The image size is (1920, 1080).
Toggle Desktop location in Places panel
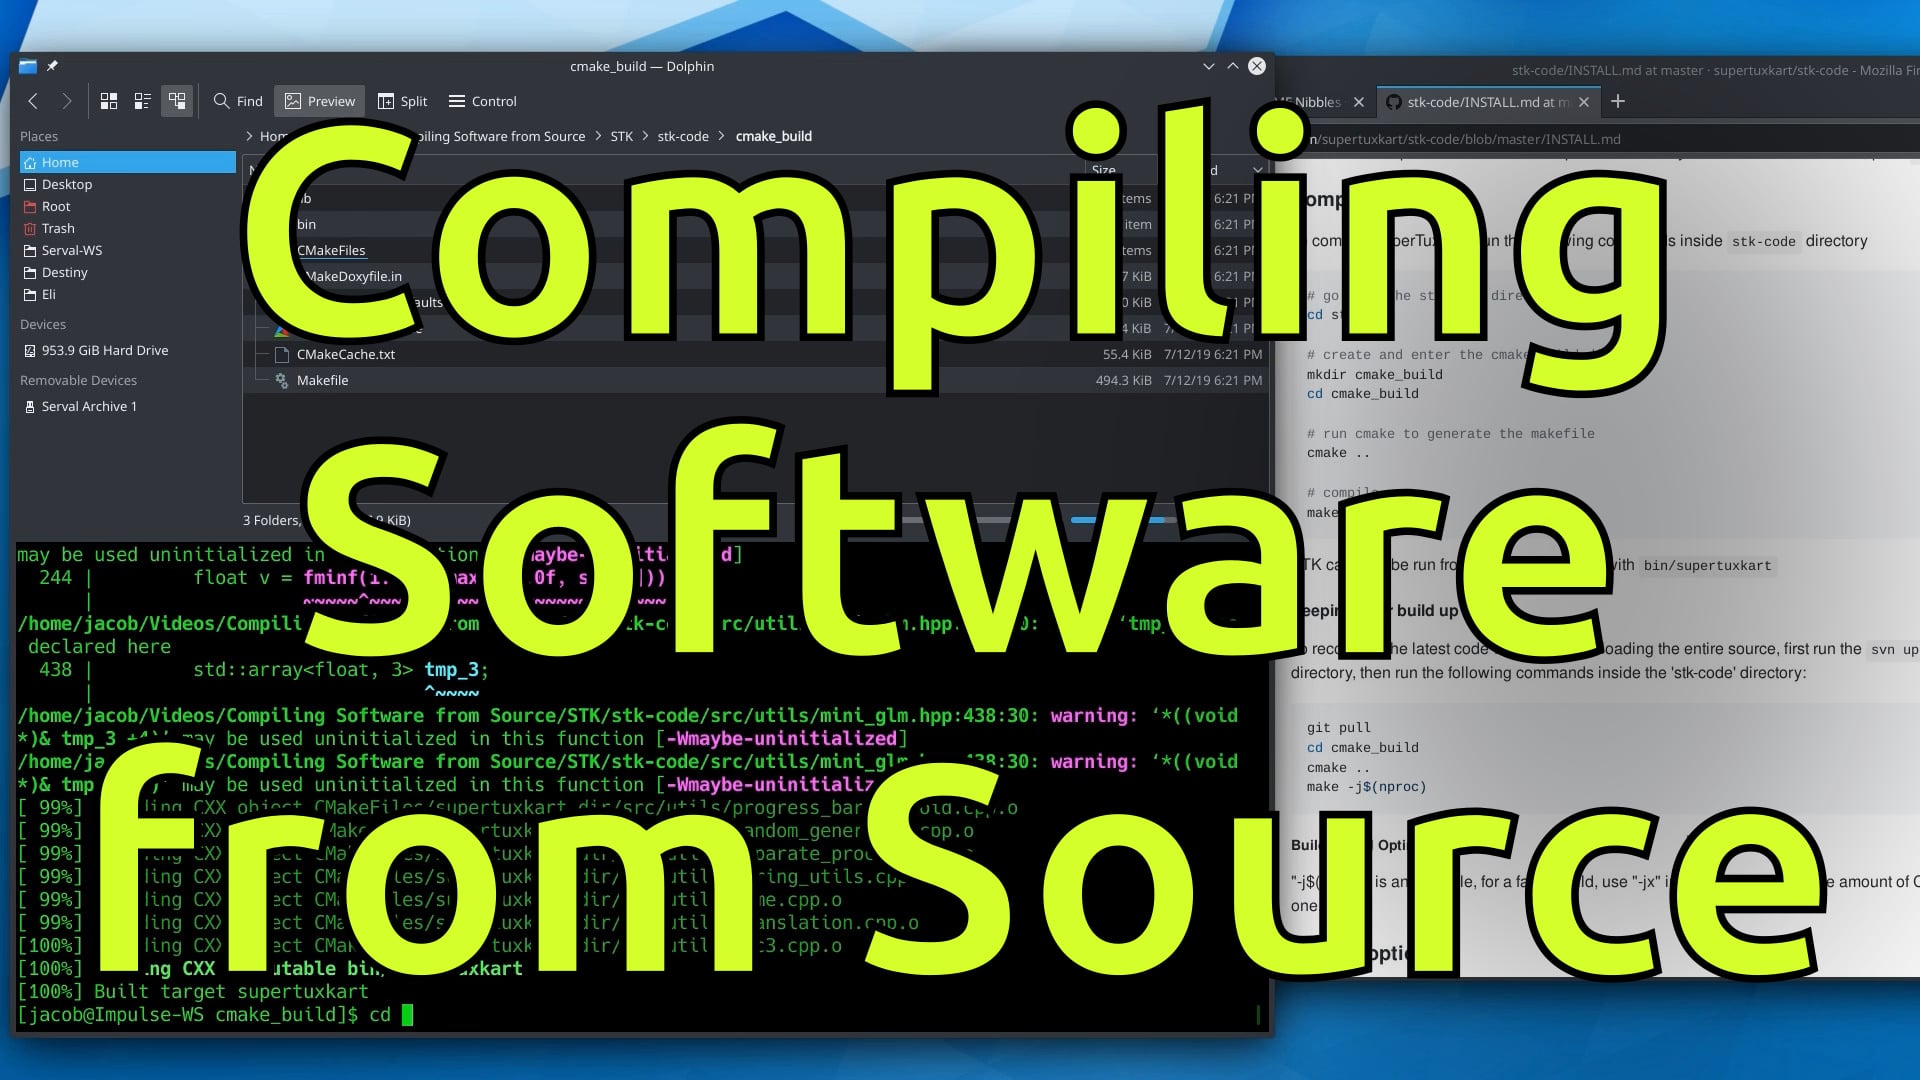66,183
